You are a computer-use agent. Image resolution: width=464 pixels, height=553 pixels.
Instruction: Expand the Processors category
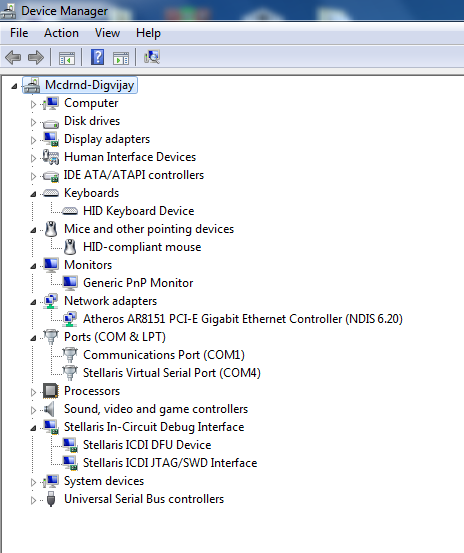33,392
